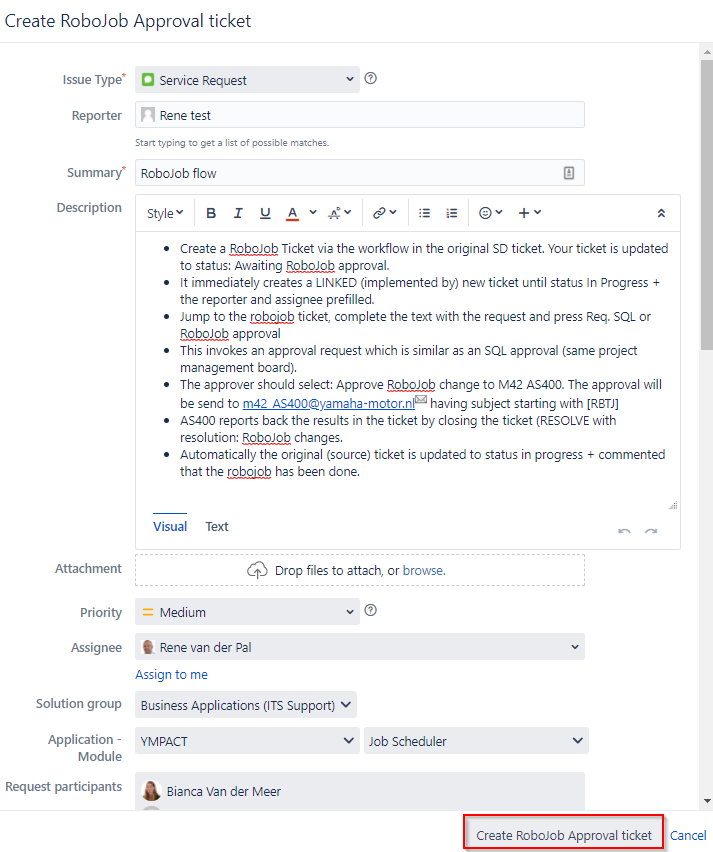Click the Drop files to attach area
Screen dimensions: 713x852
[360, 570]
